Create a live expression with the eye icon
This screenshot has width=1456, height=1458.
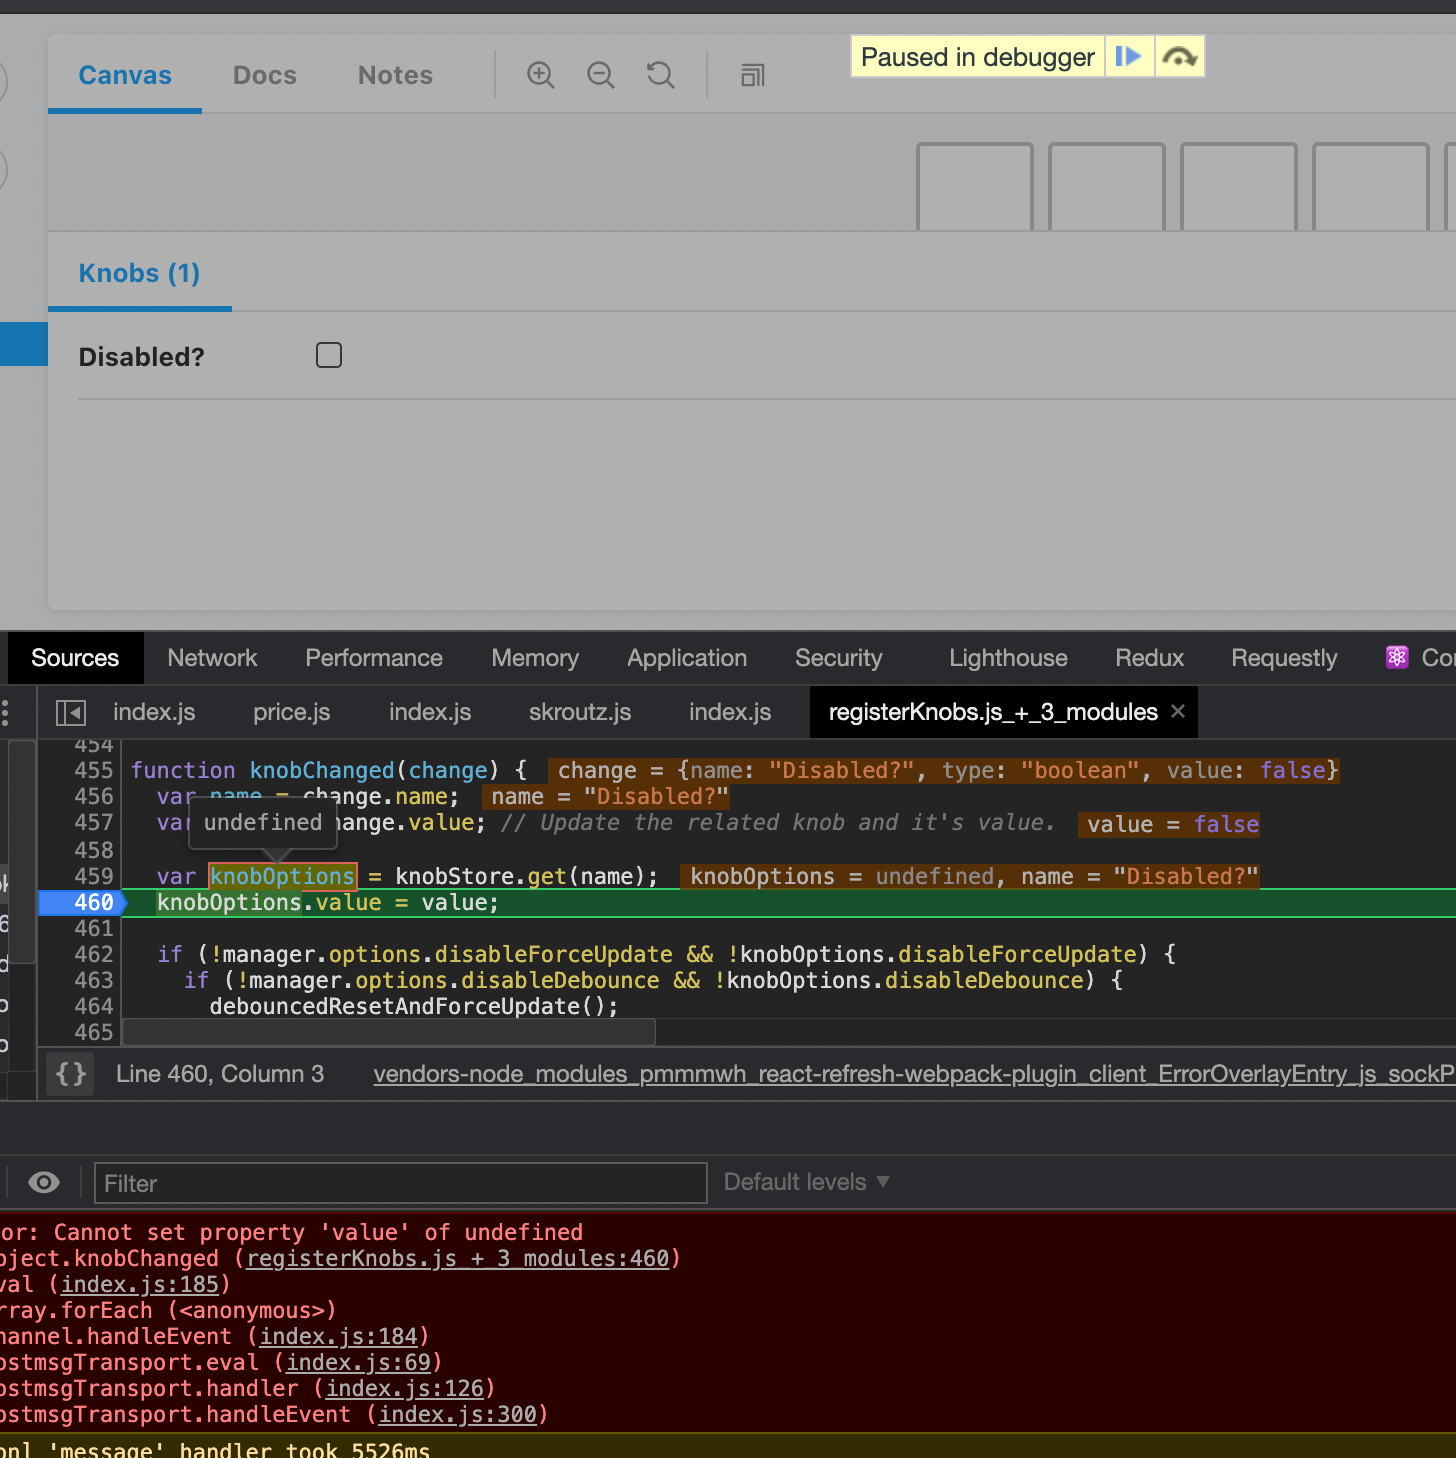click(x=44, y=1183)
